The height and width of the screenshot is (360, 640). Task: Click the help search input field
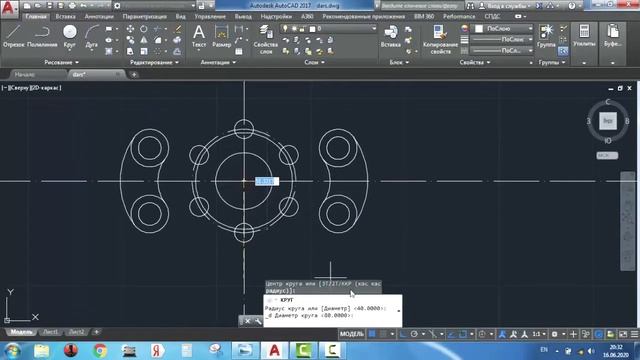tap(422, 6)
